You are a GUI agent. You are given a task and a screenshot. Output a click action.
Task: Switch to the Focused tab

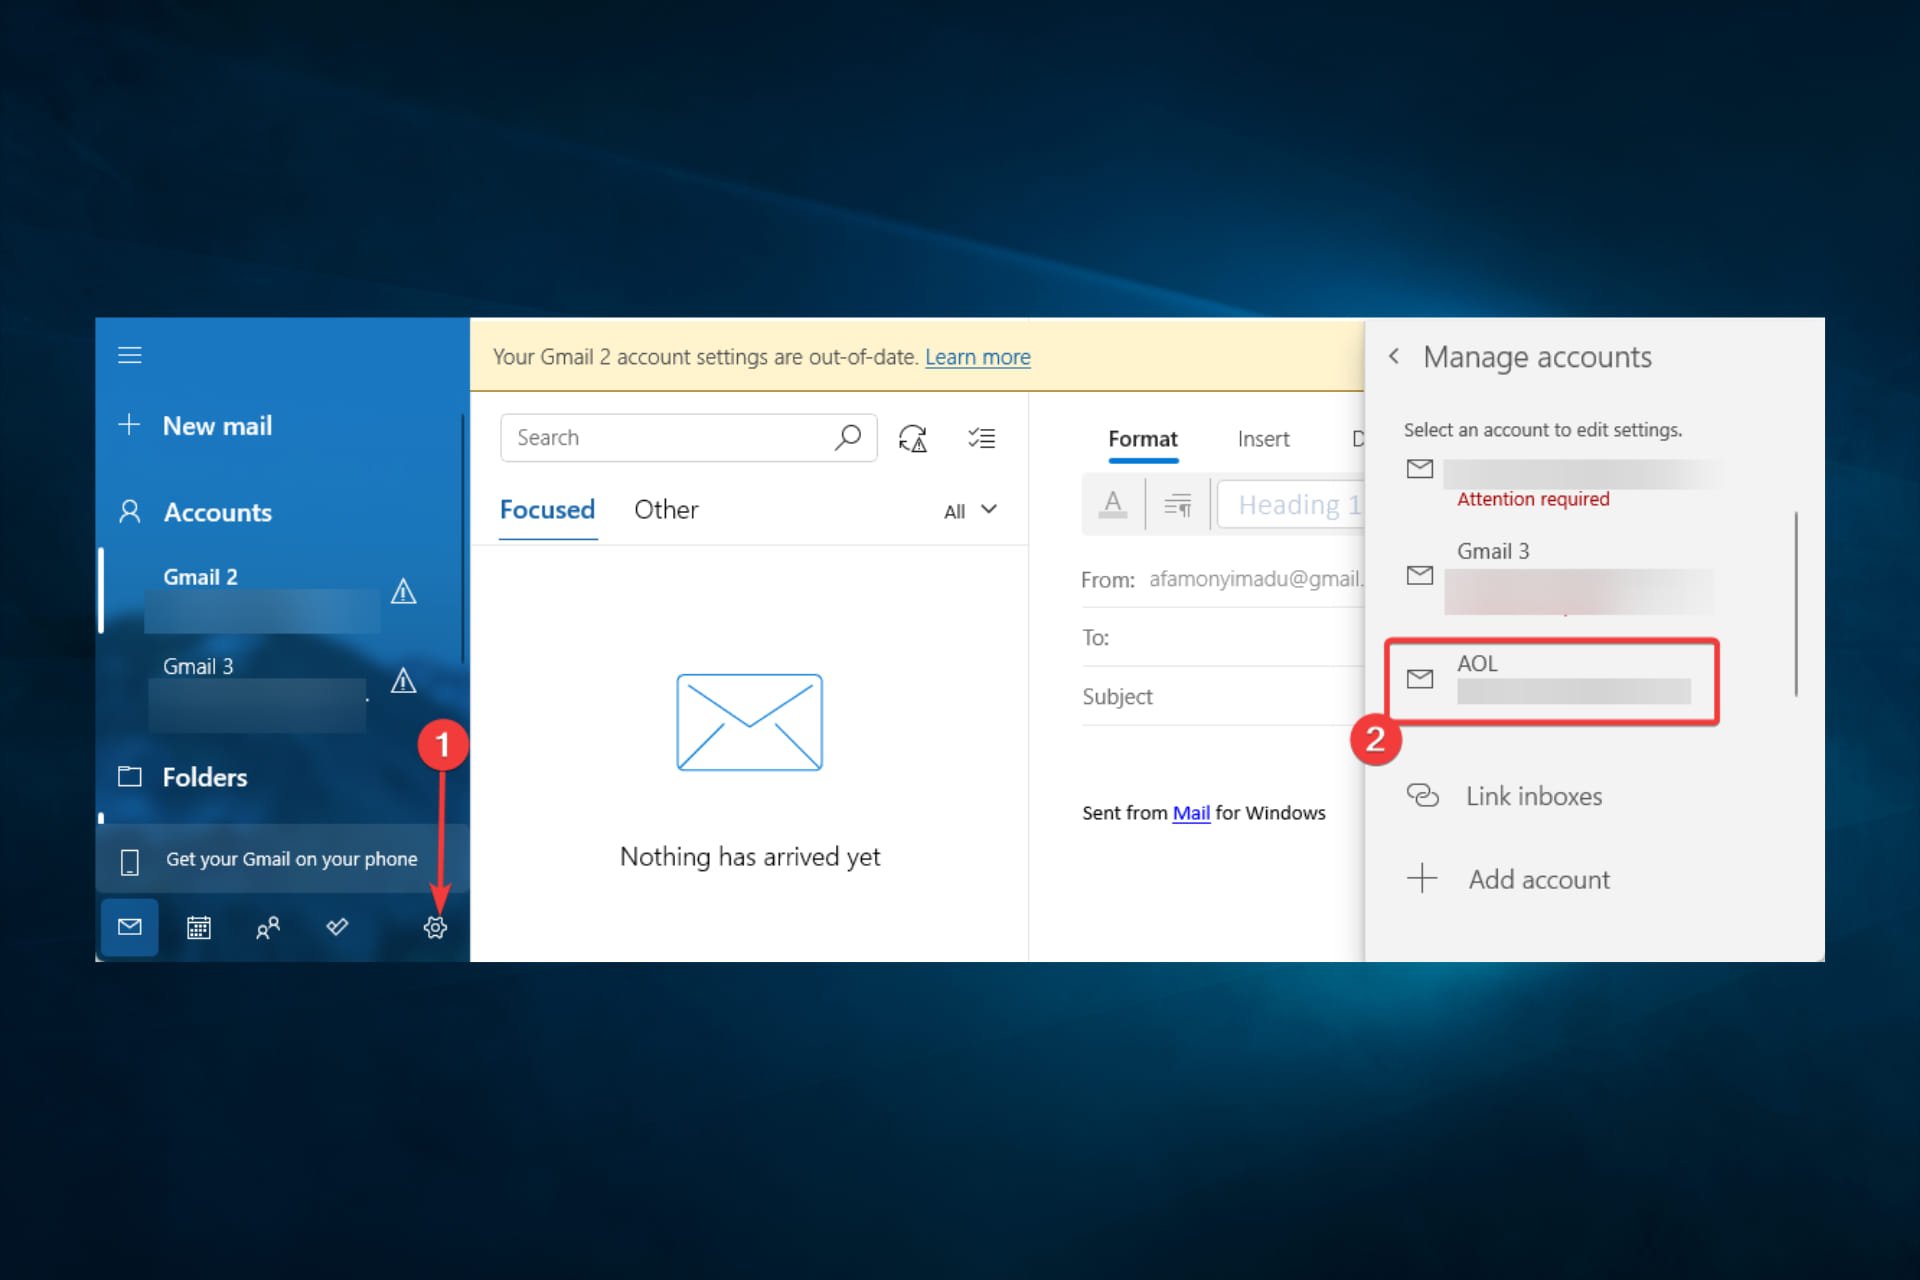click(x=547, y=510)
